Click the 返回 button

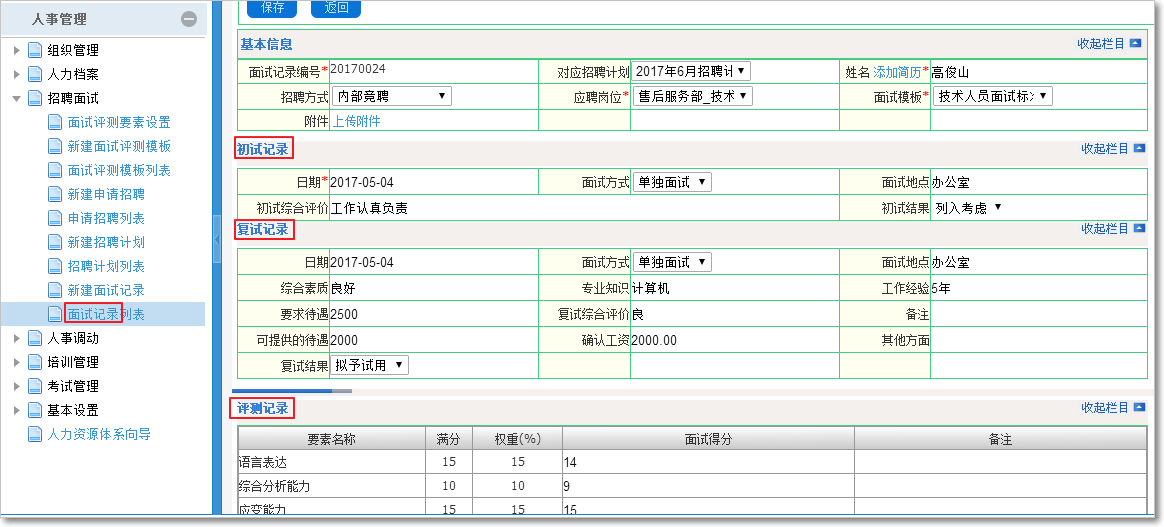pos(336,8)
